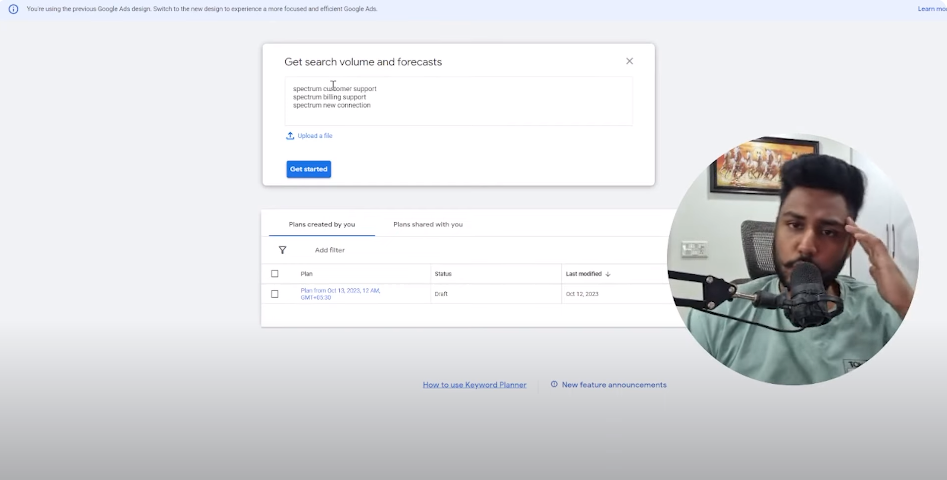Click the Add filter field
The width and height of the screenshot is (947, 480).
pyautogui.click(x=330, y=250)
